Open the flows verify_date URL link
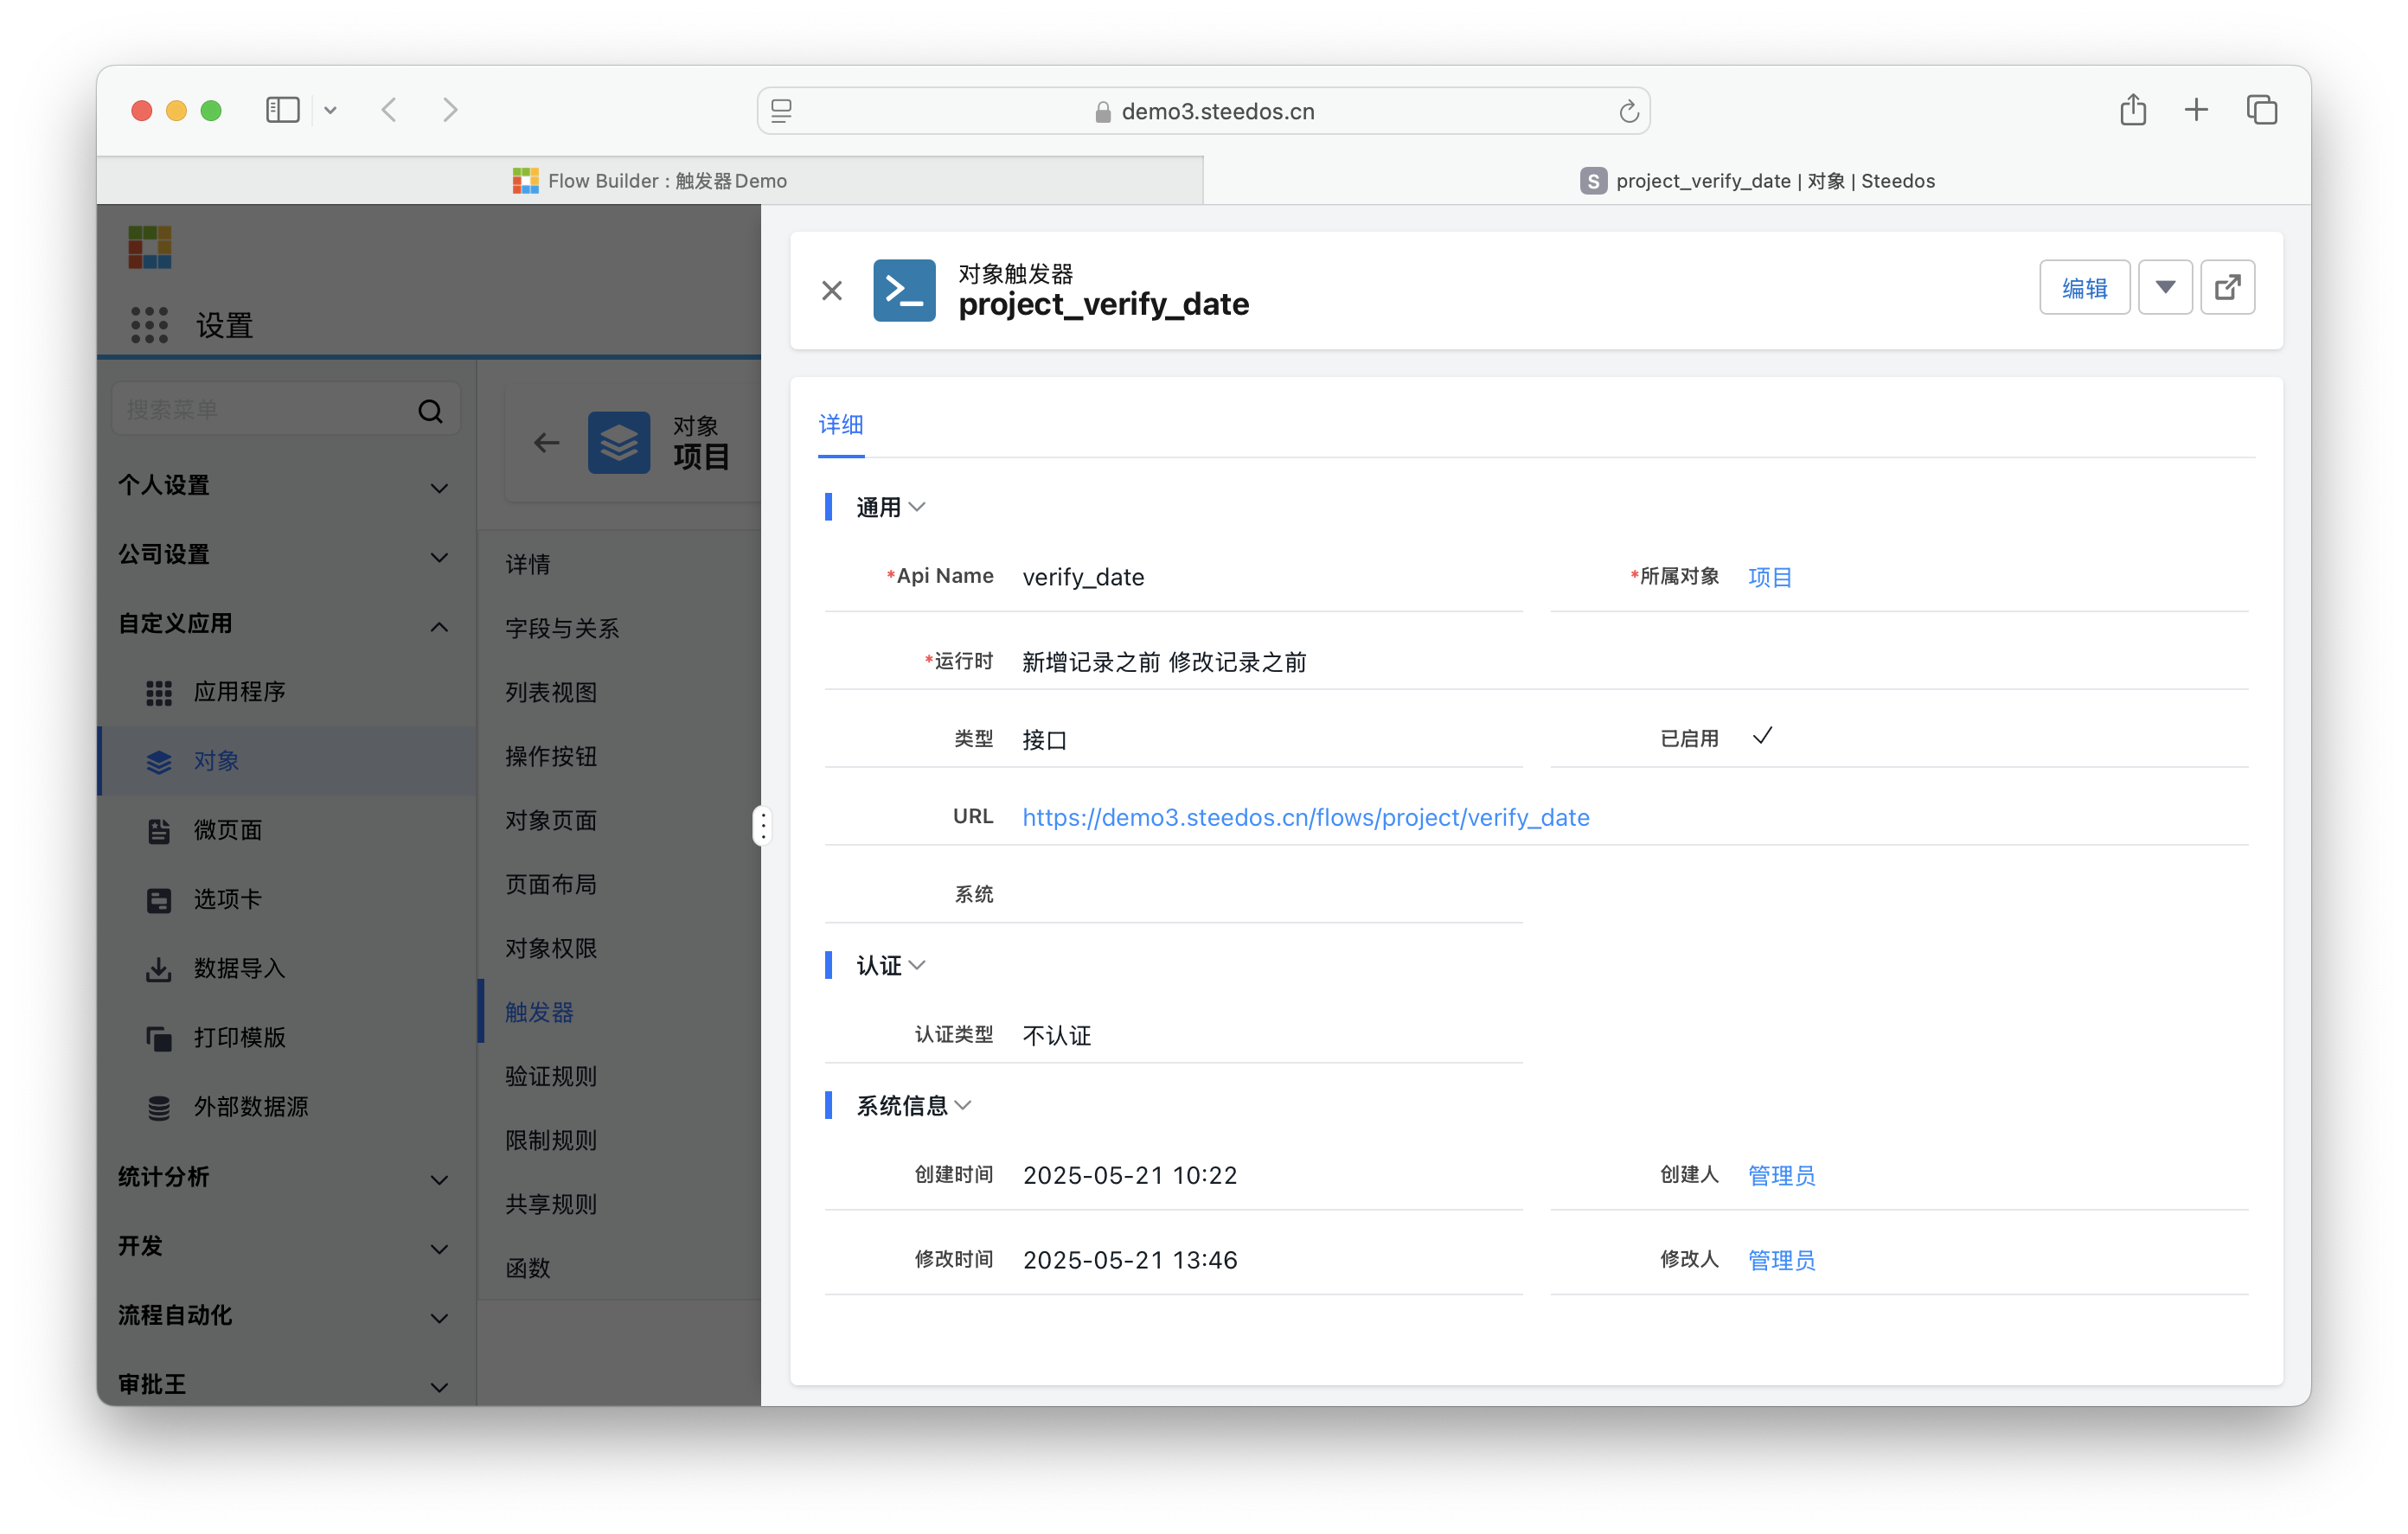2408x1534 pixels. click(x=1305, y=817)
